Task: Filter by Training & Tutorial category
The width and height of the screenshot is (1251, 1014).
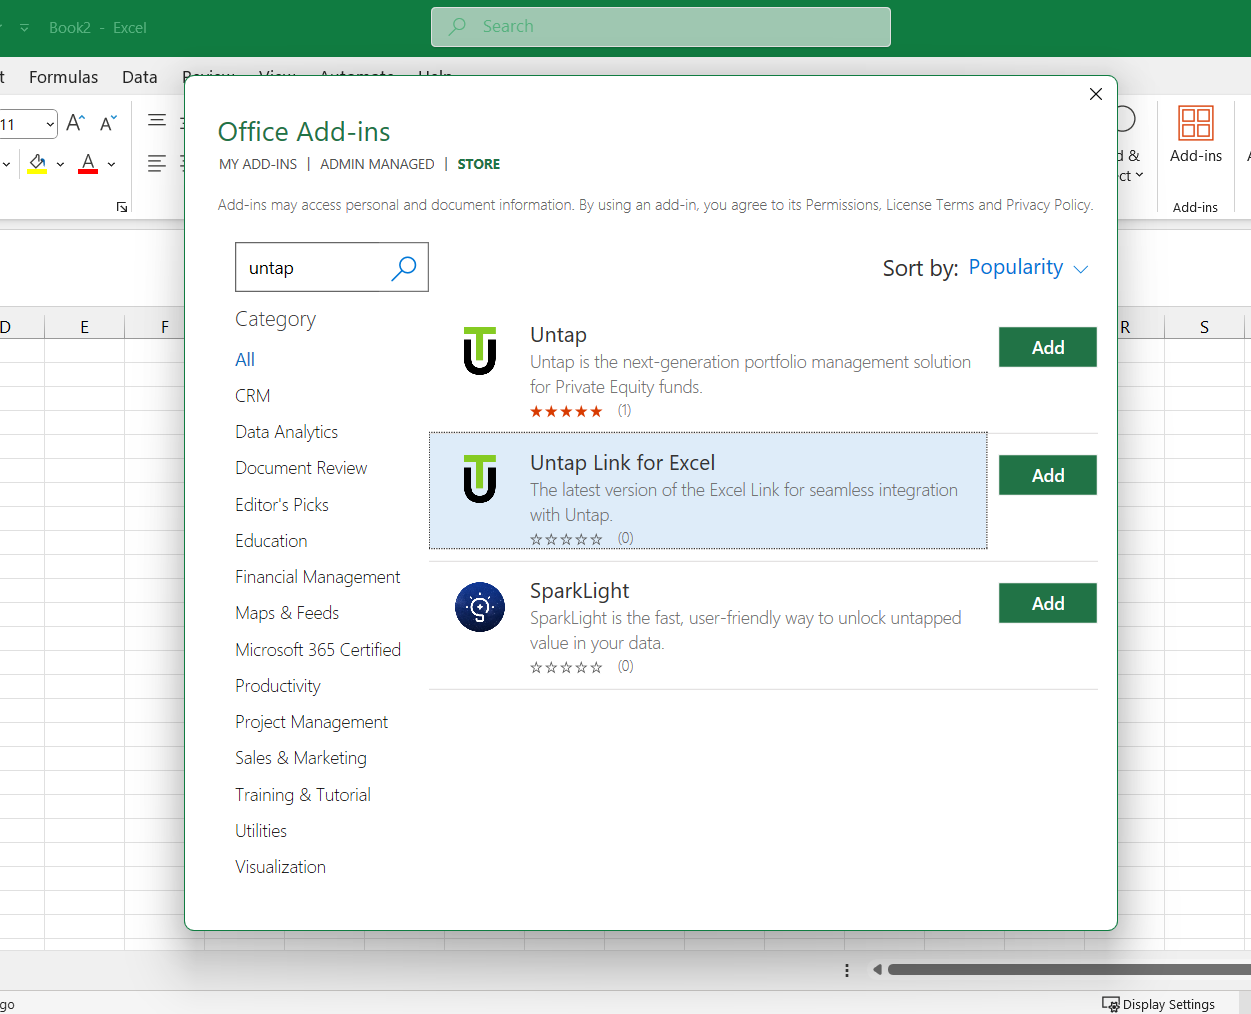Action: 303,795
